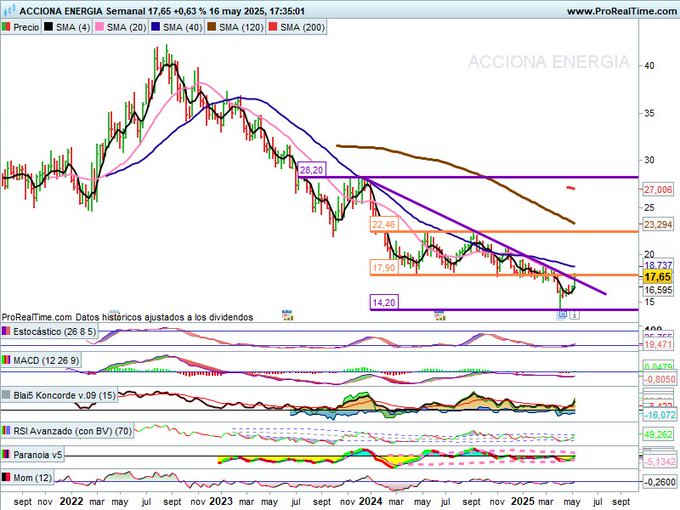The width and height of the screenshot is (680, 510).
Task: Click the RSI value 49,262
Action: click(657, 435)
